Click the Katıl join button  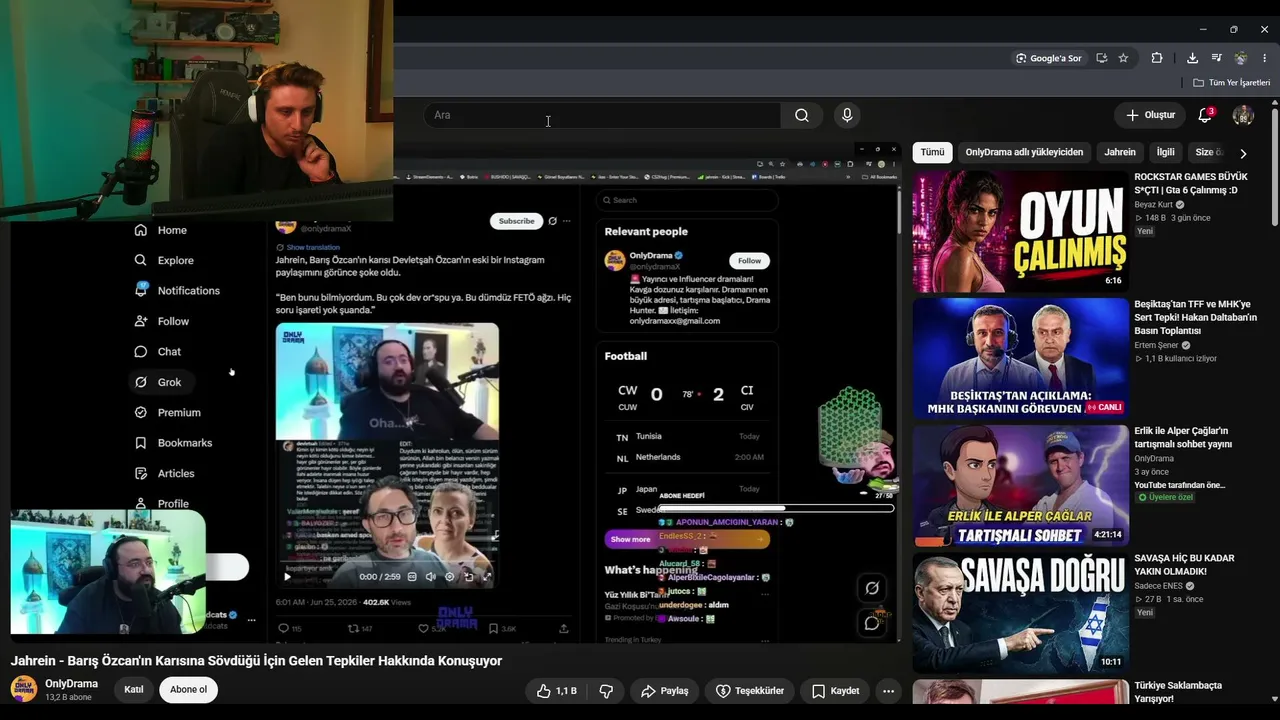point(134,690)
